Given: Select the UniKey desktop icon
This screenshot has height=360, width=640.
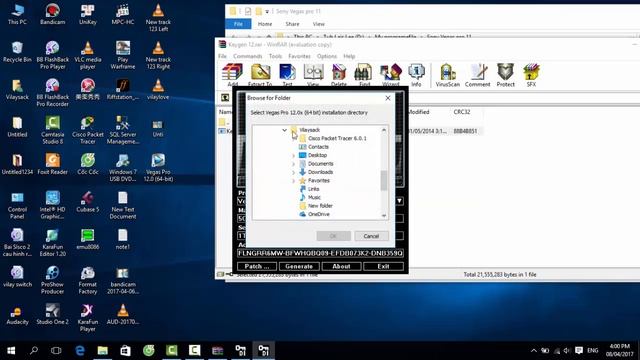Looking at the screenshot, I should (87, 14).
